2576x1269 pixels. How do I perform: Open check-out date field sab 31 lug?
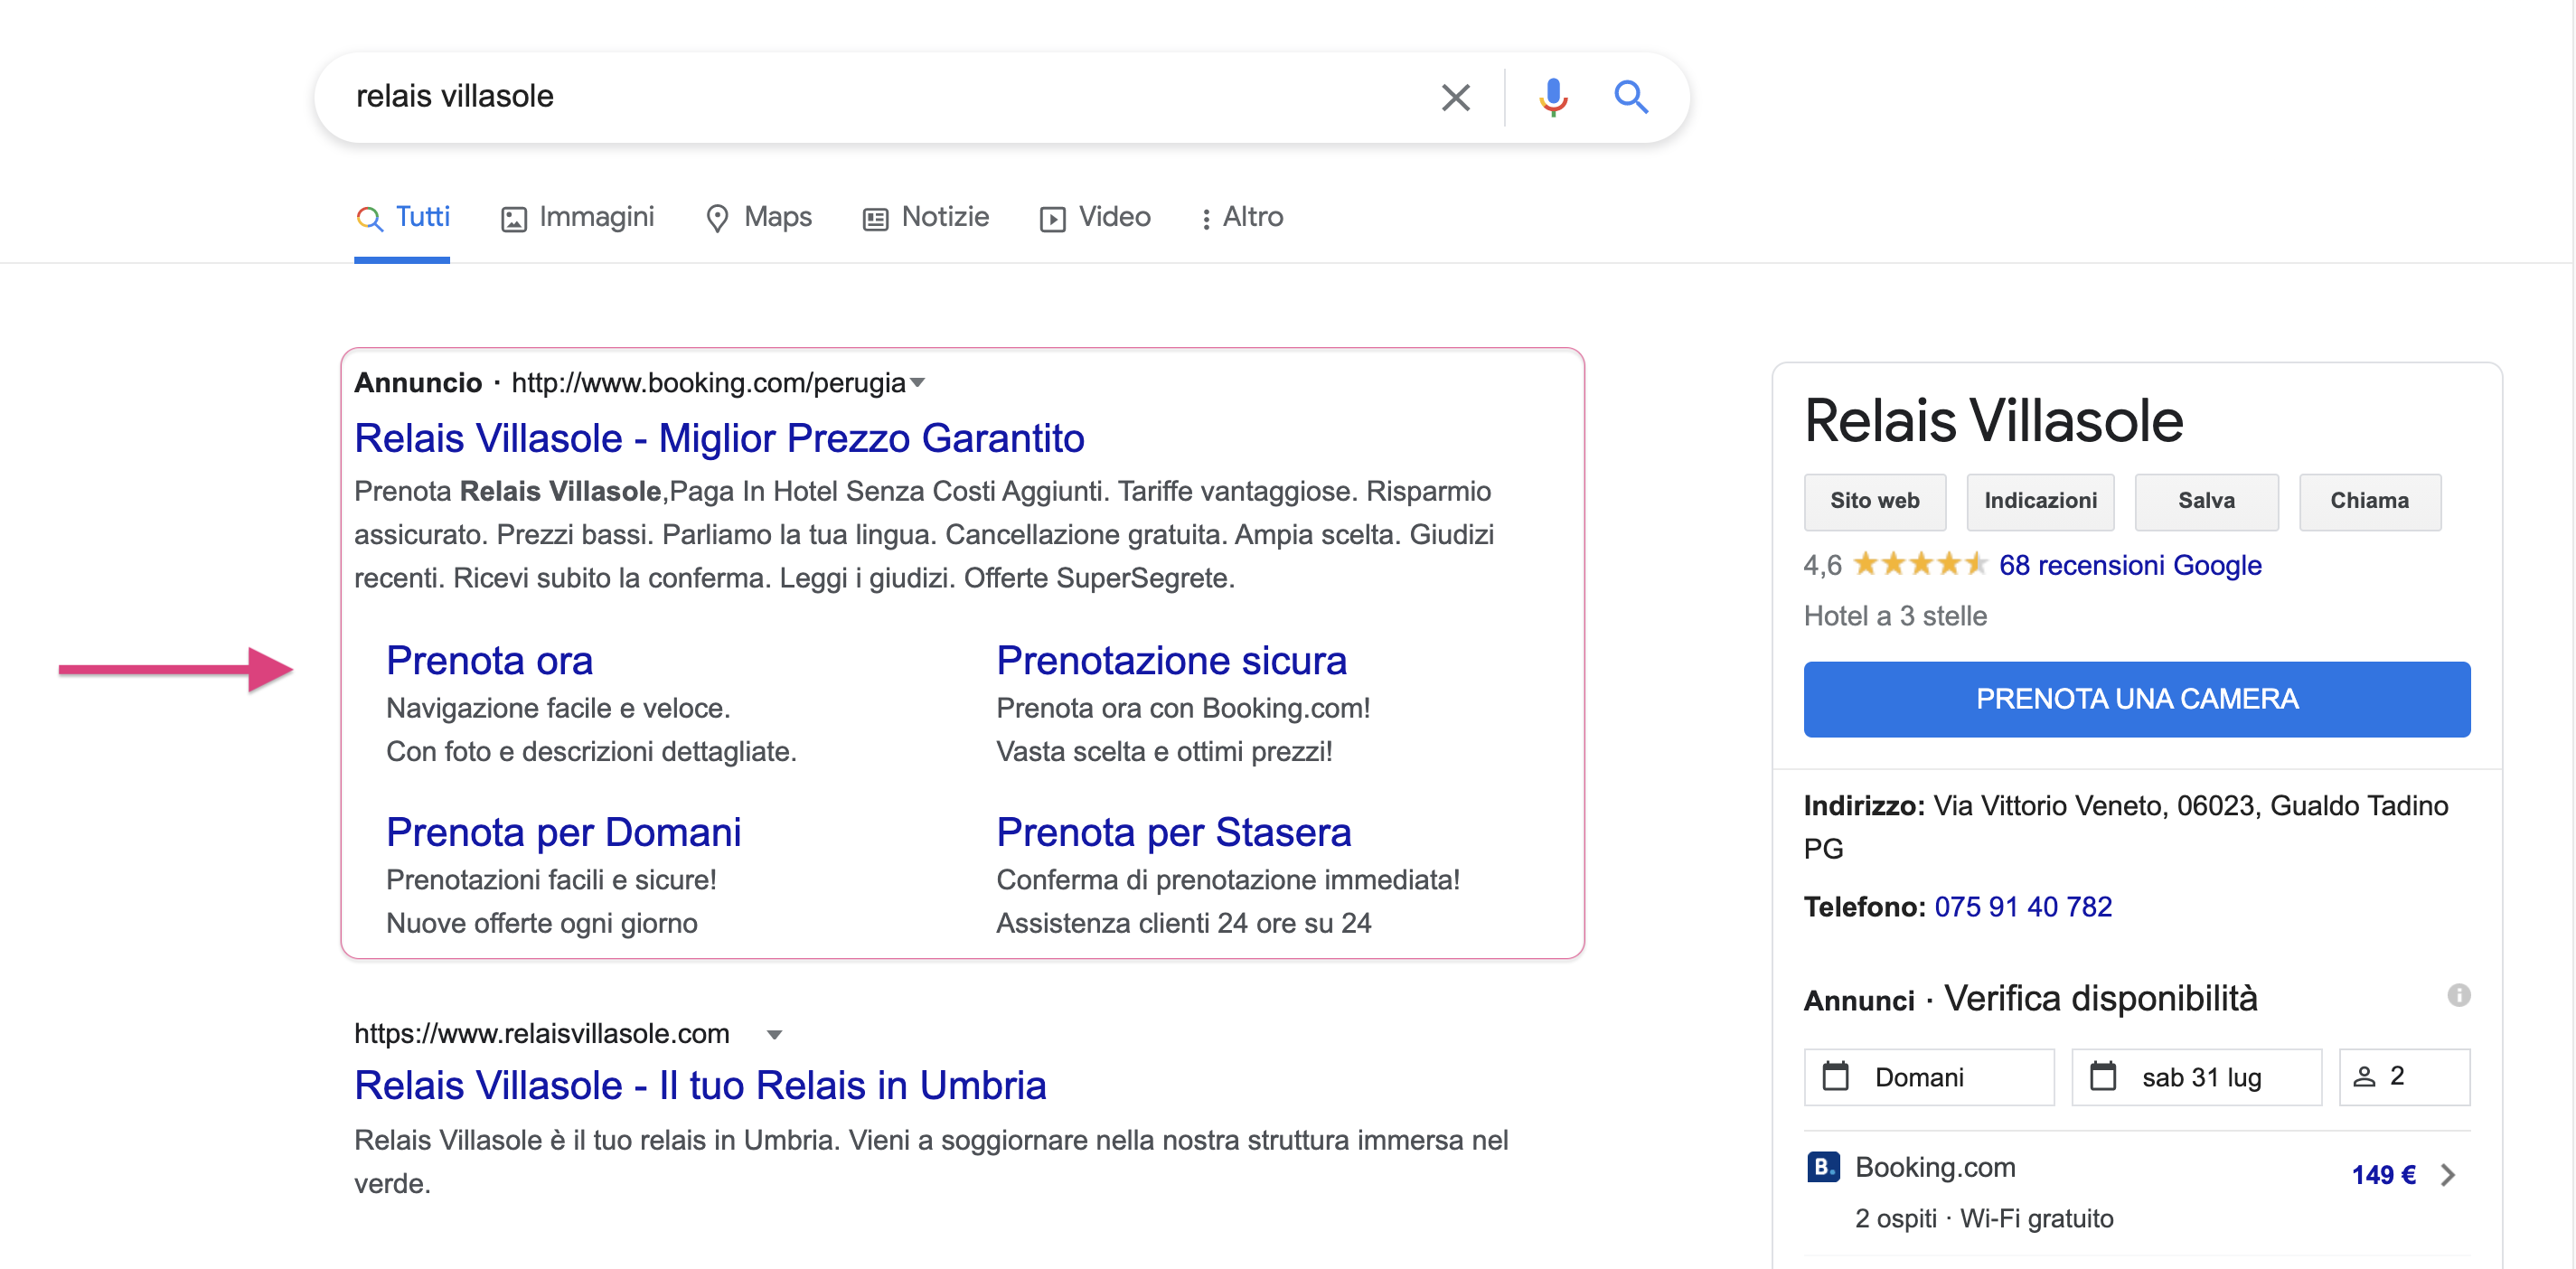point(2196,1077)
